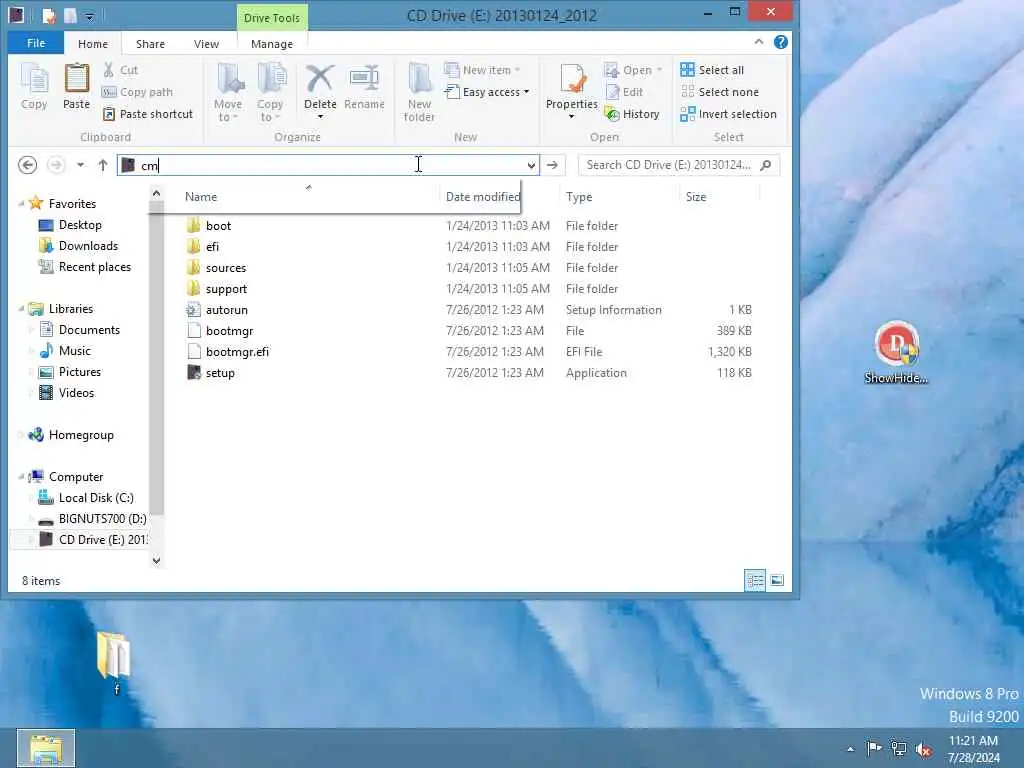The image size is (1024, 768).
Task: Open the Move to menu
Action: (228, 92)
